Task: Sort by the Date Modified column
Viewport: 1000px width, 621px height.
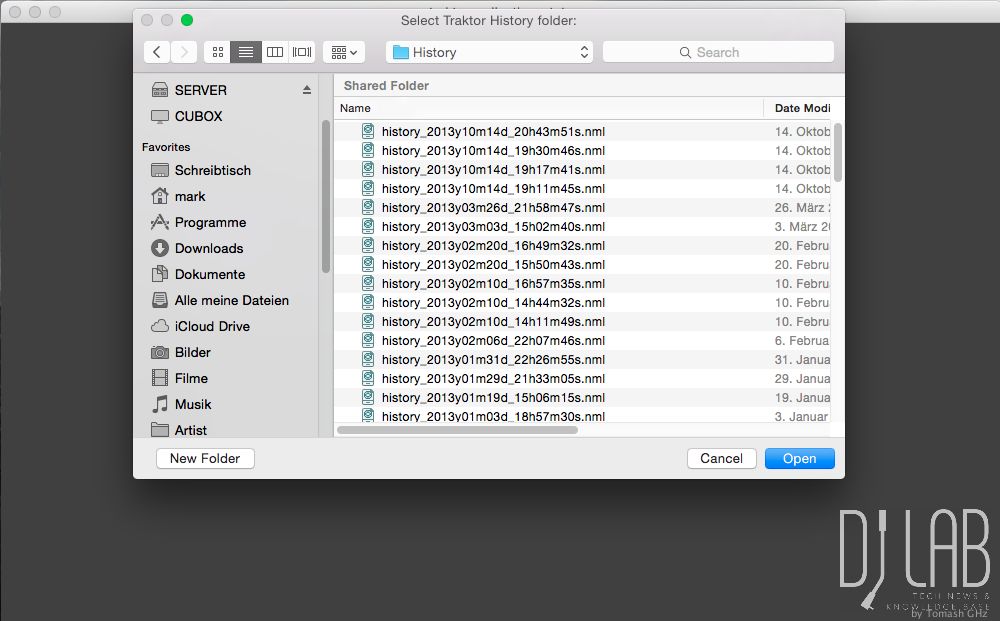Action: (802, 108)
